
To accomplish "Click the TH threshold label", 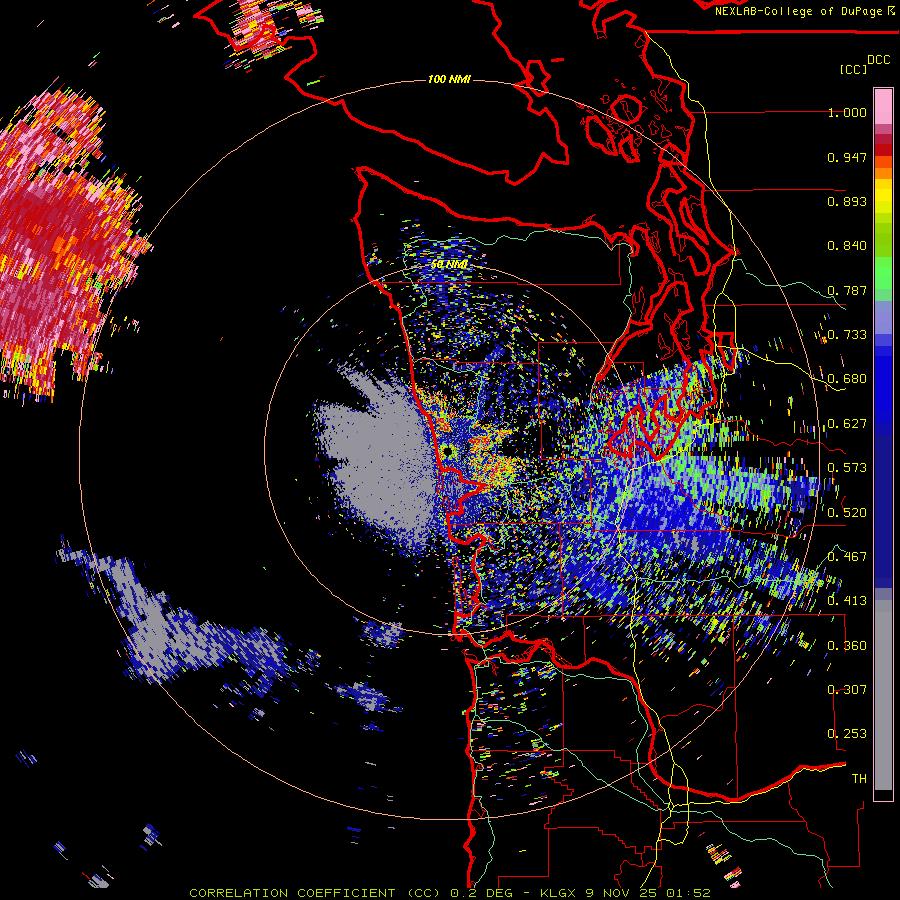I will [859, 778].
